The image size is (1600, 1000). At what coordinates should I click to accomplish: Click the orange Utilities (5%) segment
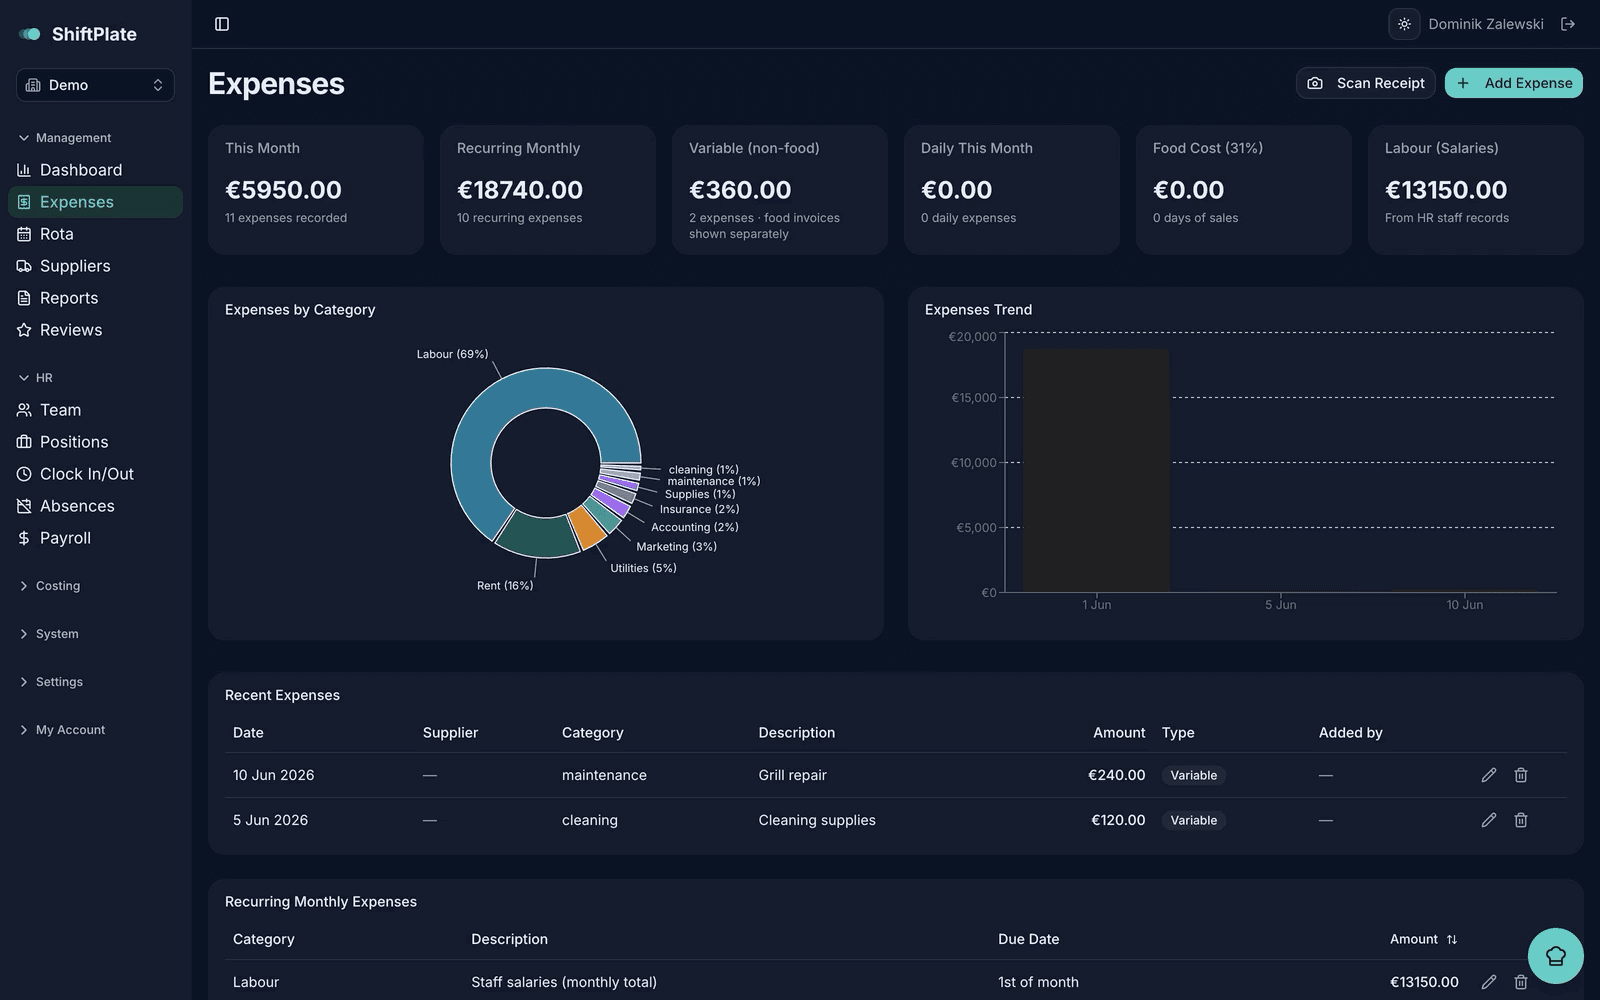(588, 527)
